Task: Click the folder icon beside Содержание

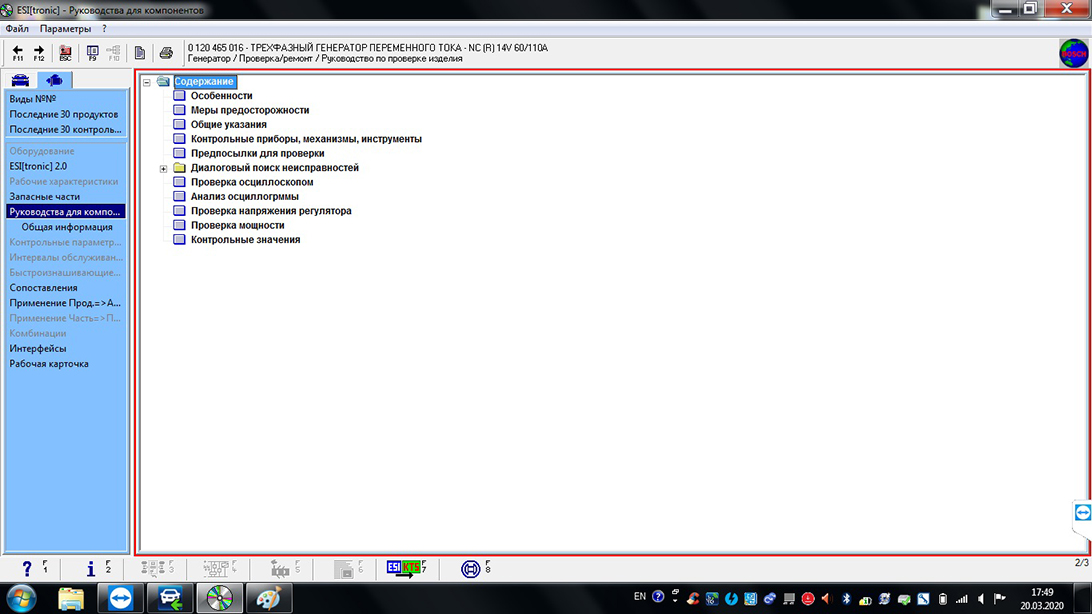Action: click(x=163, y=81)
